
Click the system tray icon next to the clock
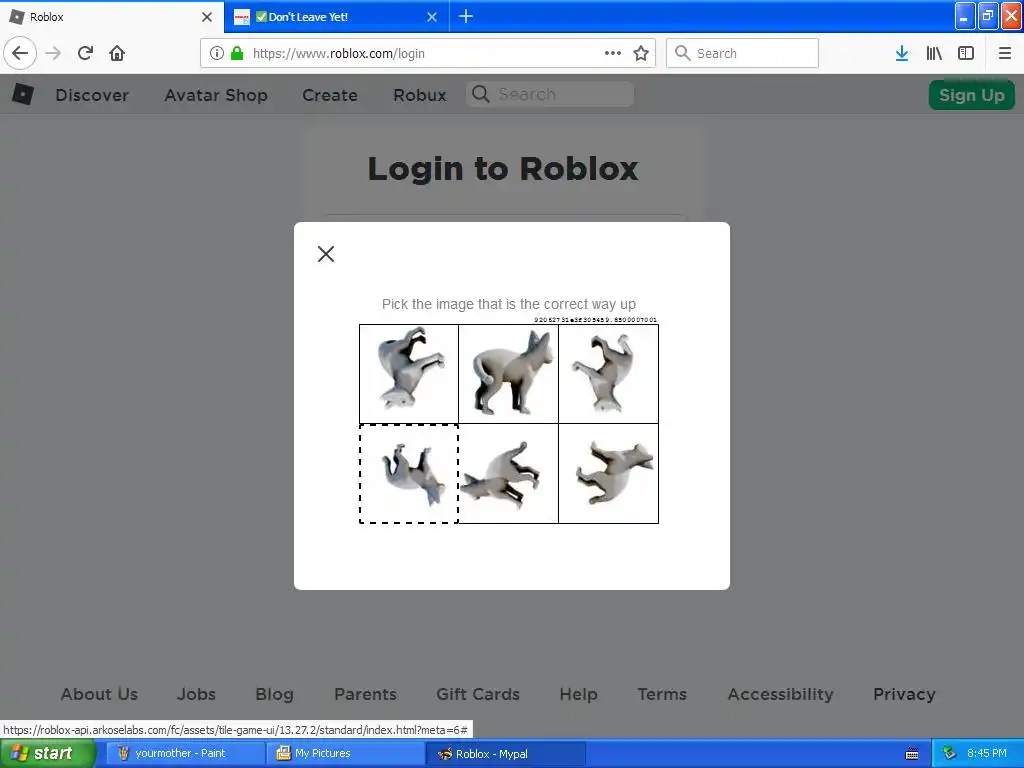[x=950, y=754]
